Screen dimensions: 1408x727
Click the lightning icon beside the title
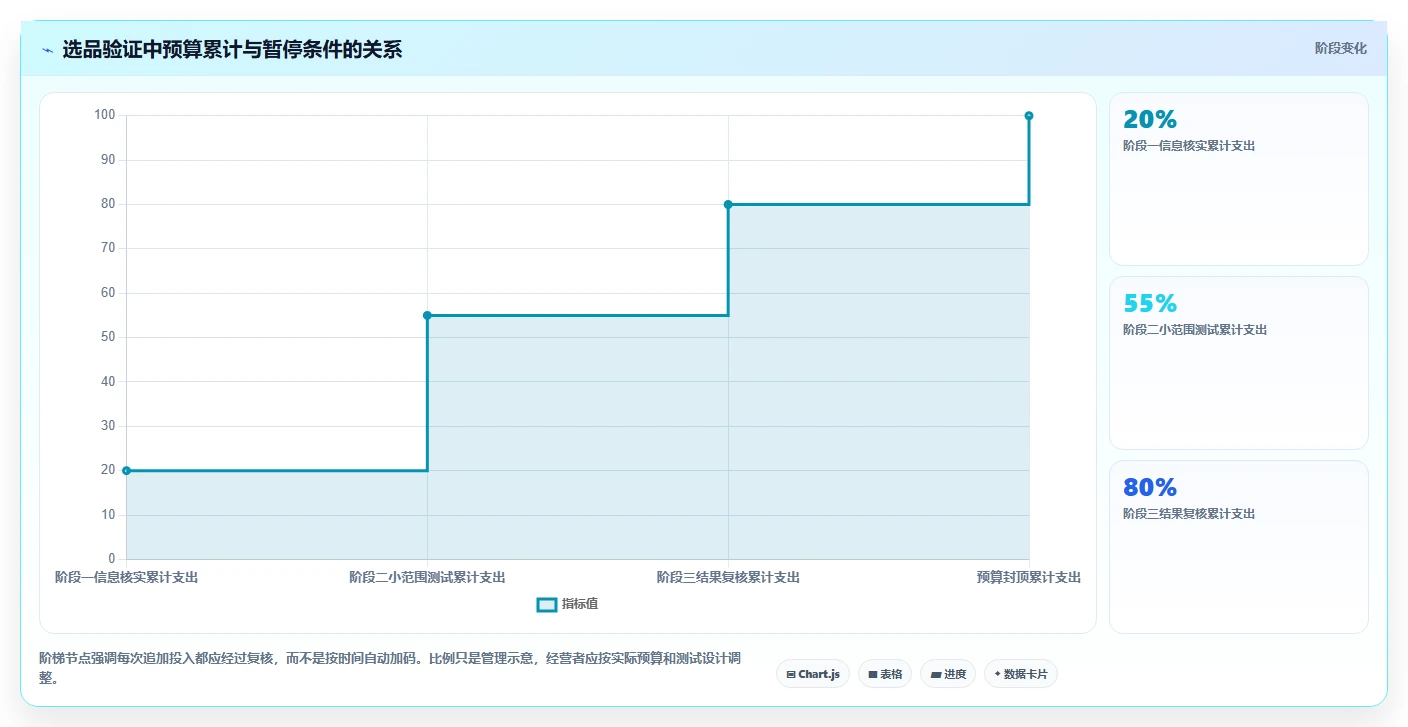click(47, 50)
